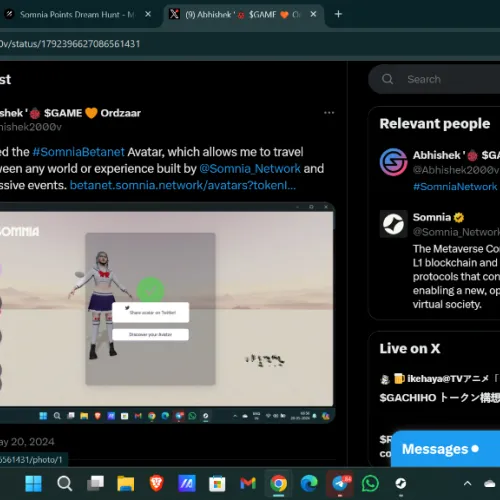Open Microsoft Edge from the taskbar
Image resolution: width=500 pixels, height=500 pixels.
(309, 483)
